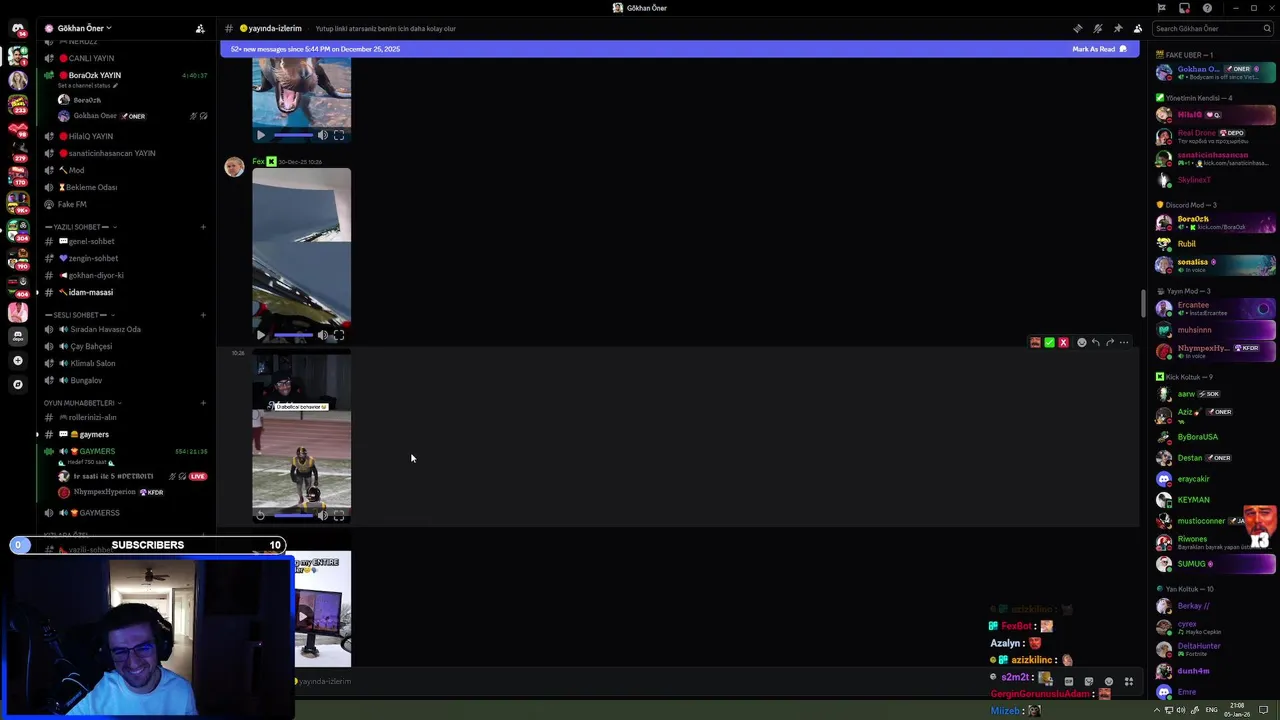Fullscreen Fex's second video

pos(339,335)
